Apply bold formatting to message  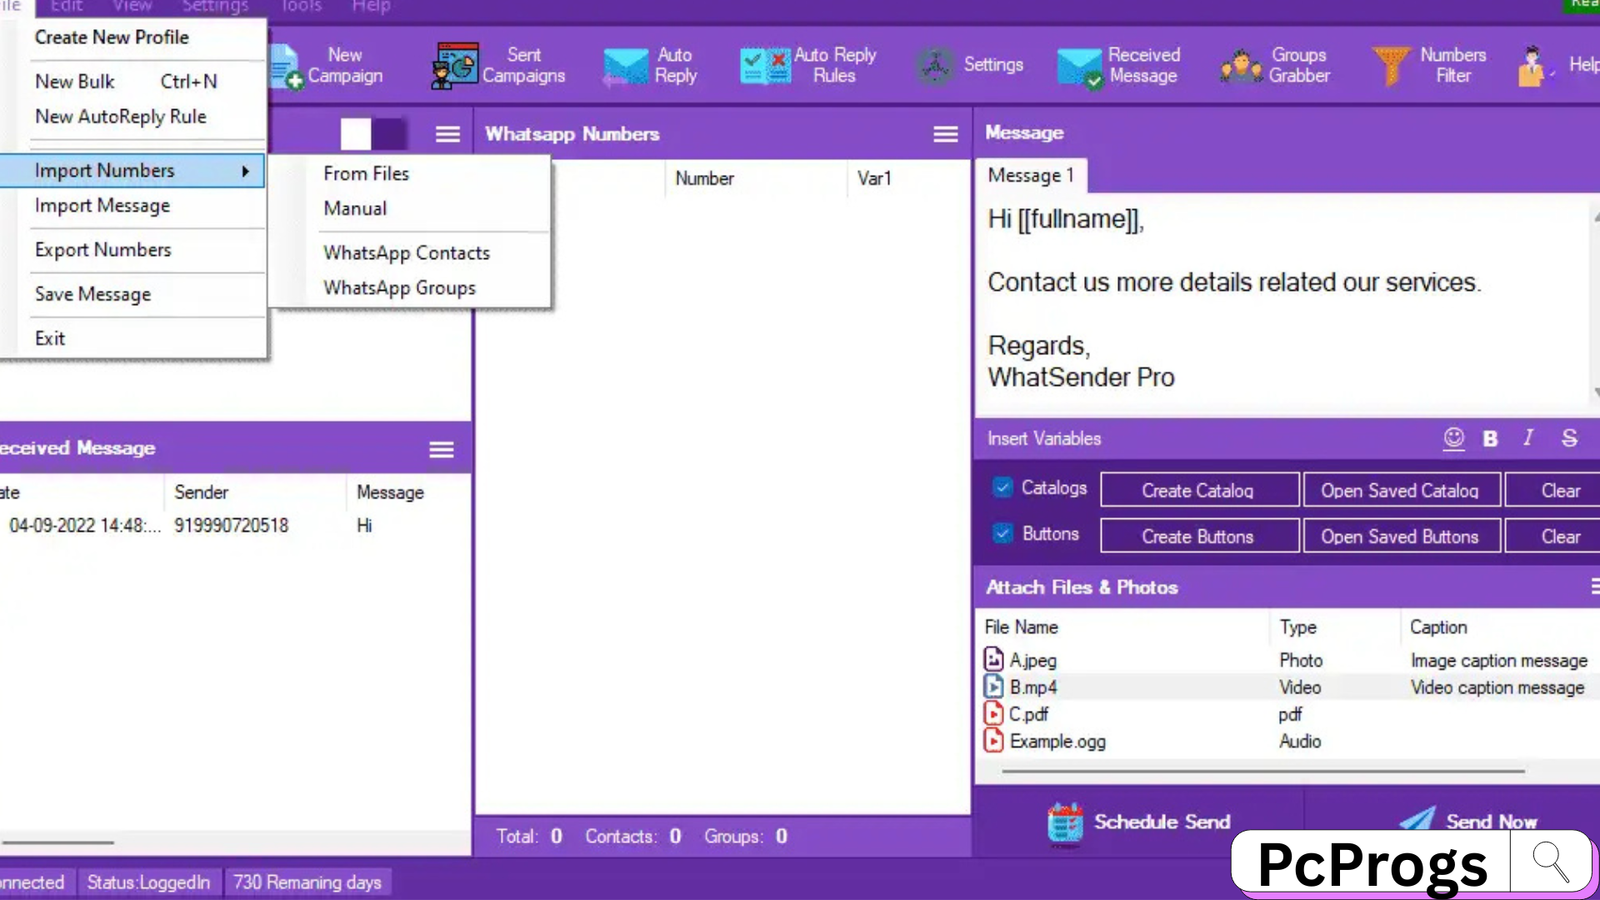point(1490,438)
